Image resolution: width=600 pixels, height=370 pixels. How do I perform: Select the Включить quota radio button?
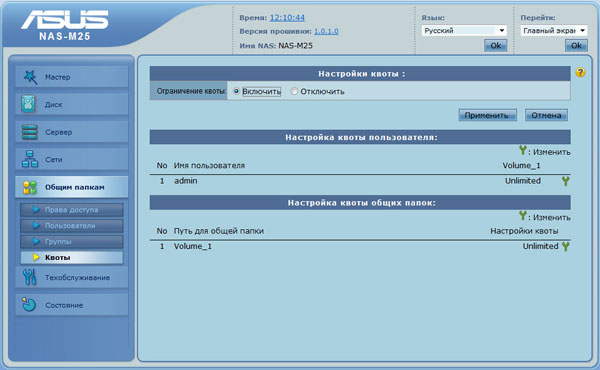(236, 91)
